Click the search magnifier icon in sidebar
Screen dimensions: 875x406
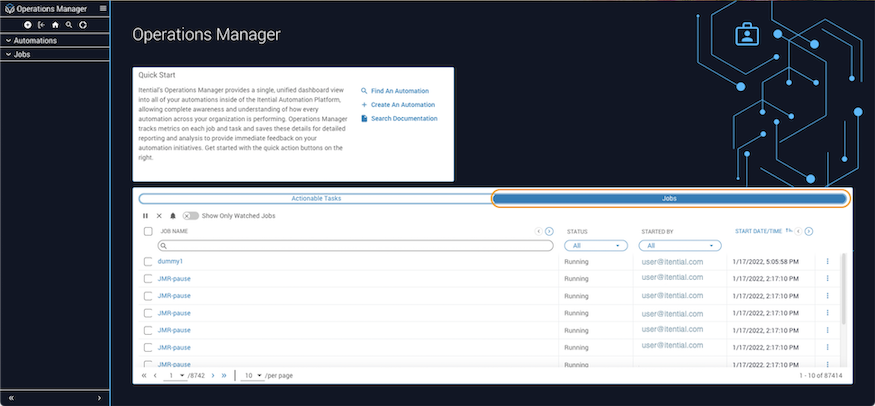tap(68, 24)
